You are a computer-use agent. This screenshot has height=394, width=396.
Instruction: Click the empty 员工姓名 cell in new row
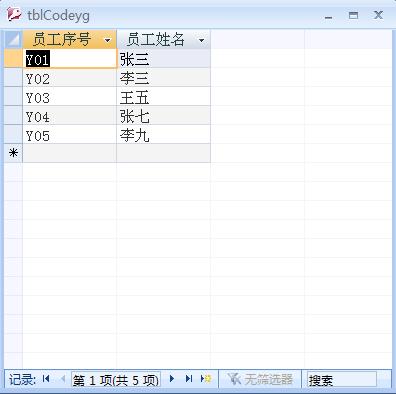coord(164,153)
